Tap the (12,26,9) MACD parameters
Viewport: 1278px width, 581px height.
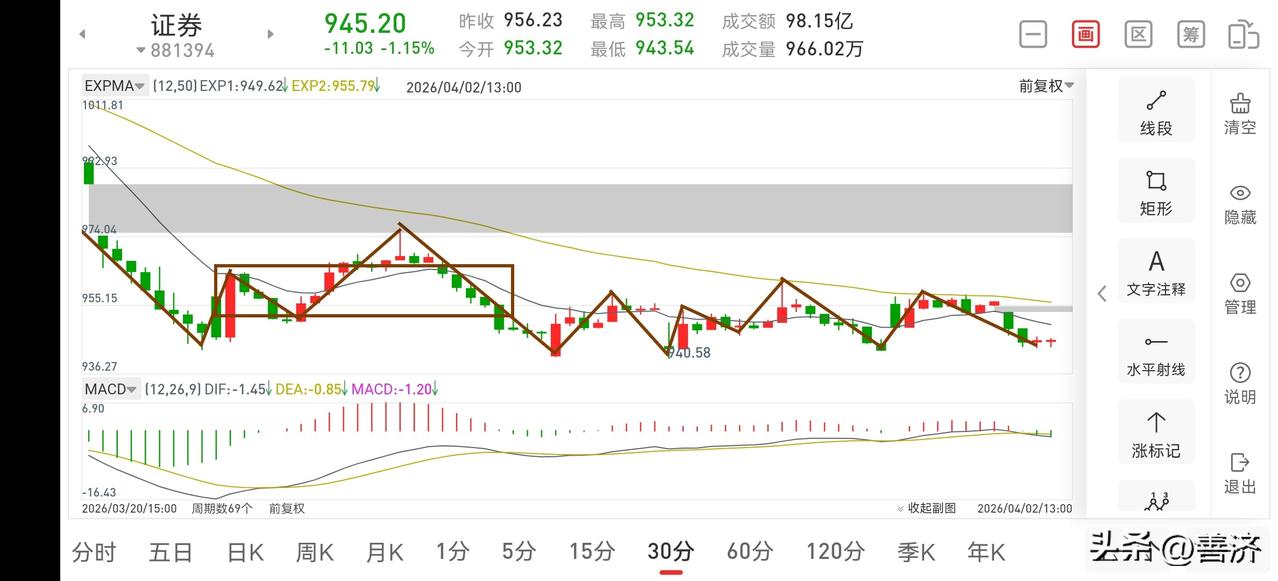(x=171, y=389)
